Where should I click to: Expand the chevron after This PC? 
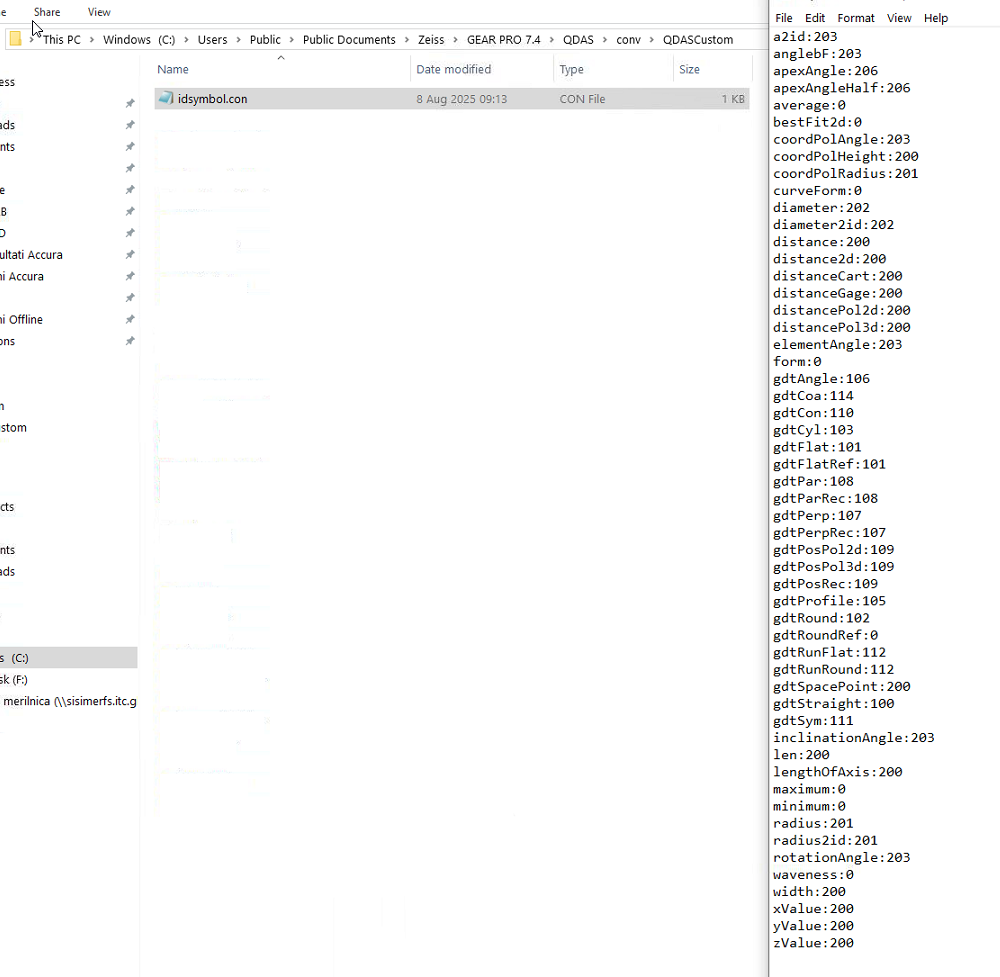pos(92,40)
